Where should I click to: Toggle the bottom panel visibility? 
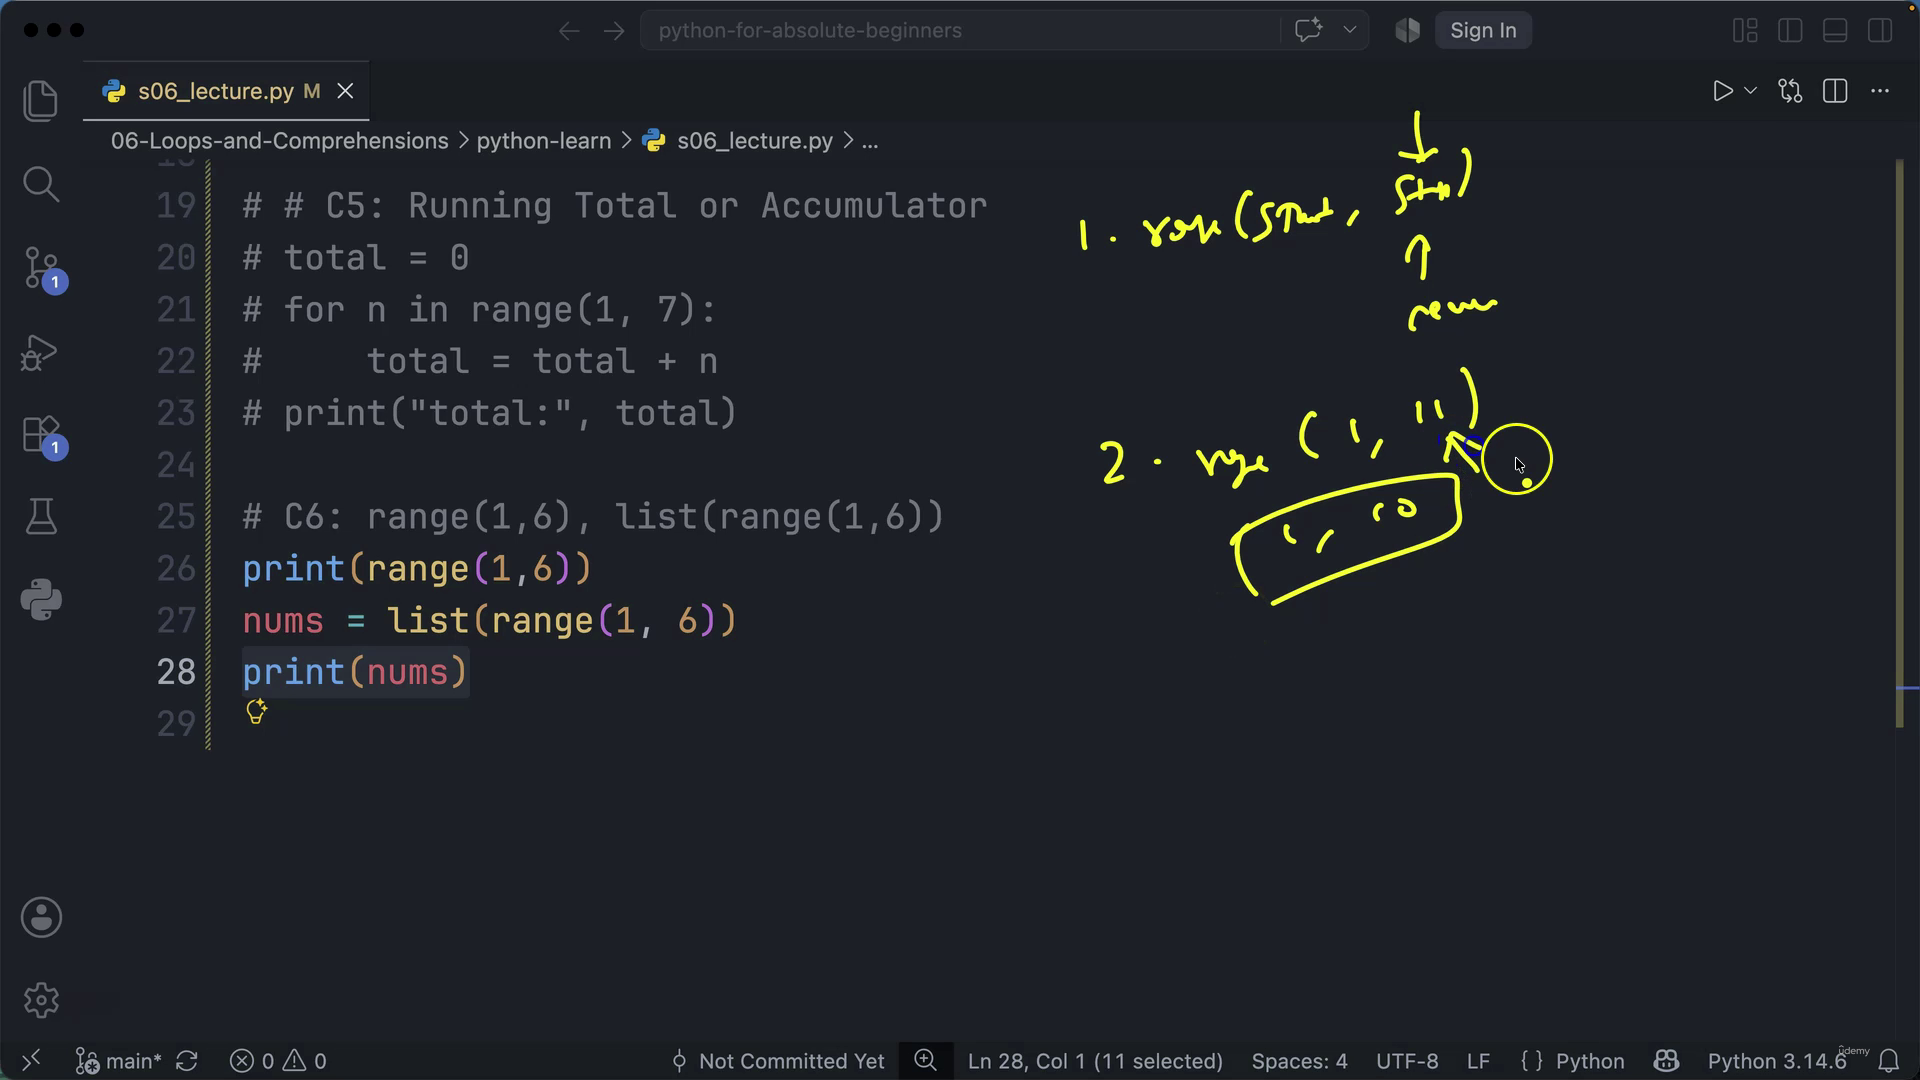click(x=1835, y=31)
